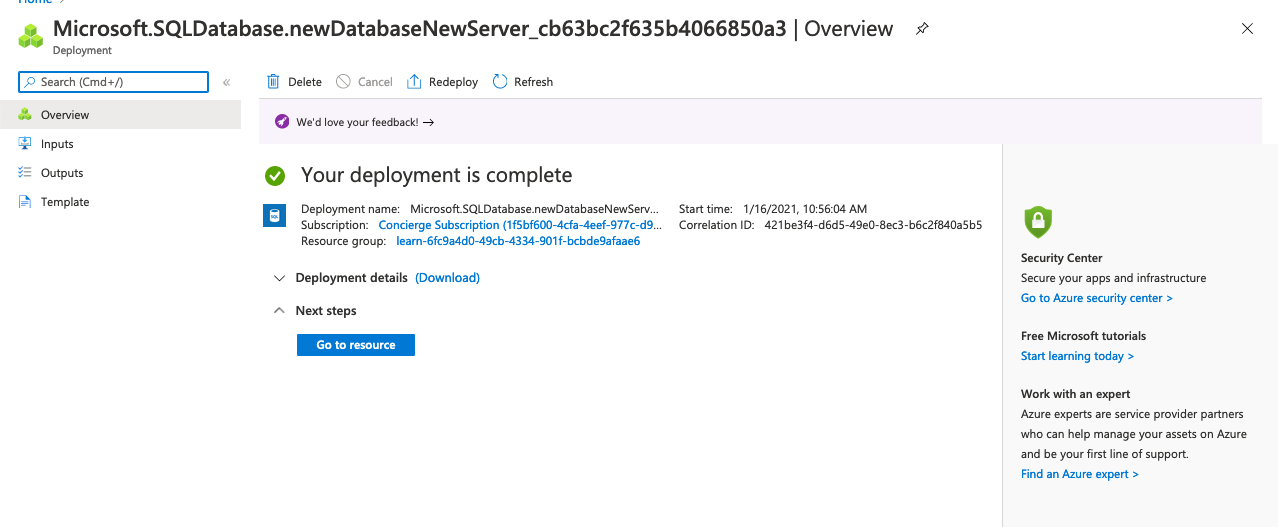Click the Delete toolbar label
Viewport: 1278px width, 527px height.
pos(305,82)
